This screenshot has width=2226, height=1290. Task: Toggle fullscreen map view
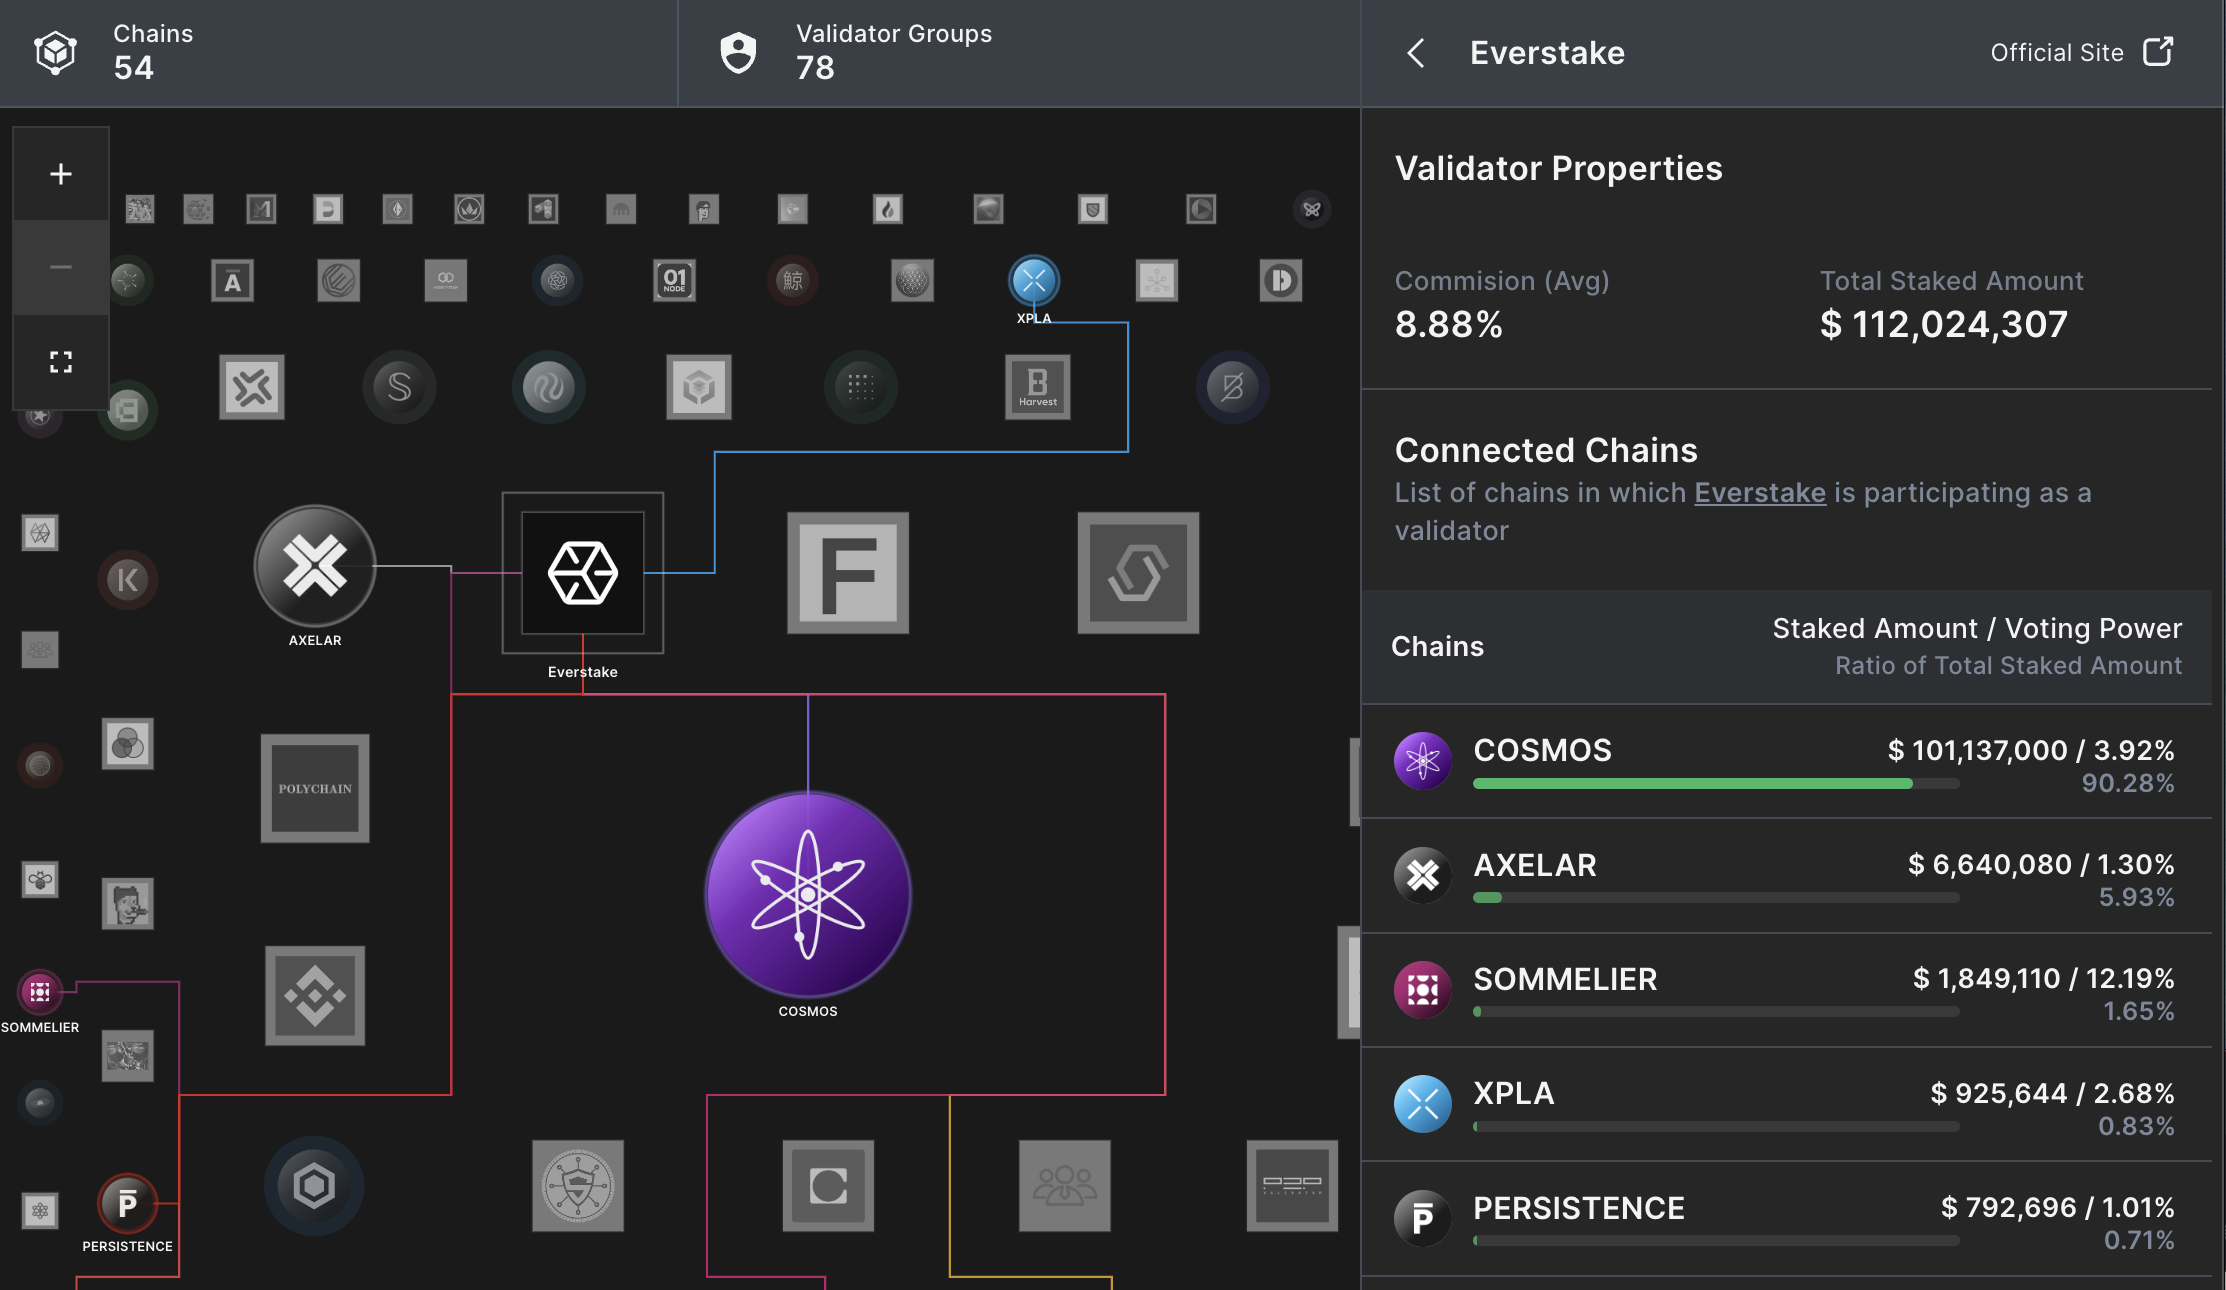61,361
